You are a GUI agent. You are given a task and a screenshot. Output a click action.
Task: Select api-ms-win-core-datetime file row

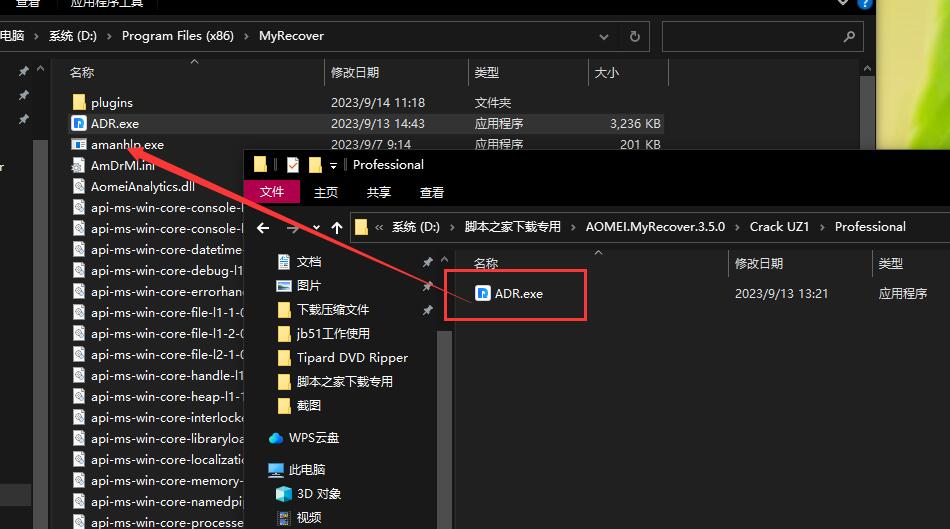click(x=156, y=250)
